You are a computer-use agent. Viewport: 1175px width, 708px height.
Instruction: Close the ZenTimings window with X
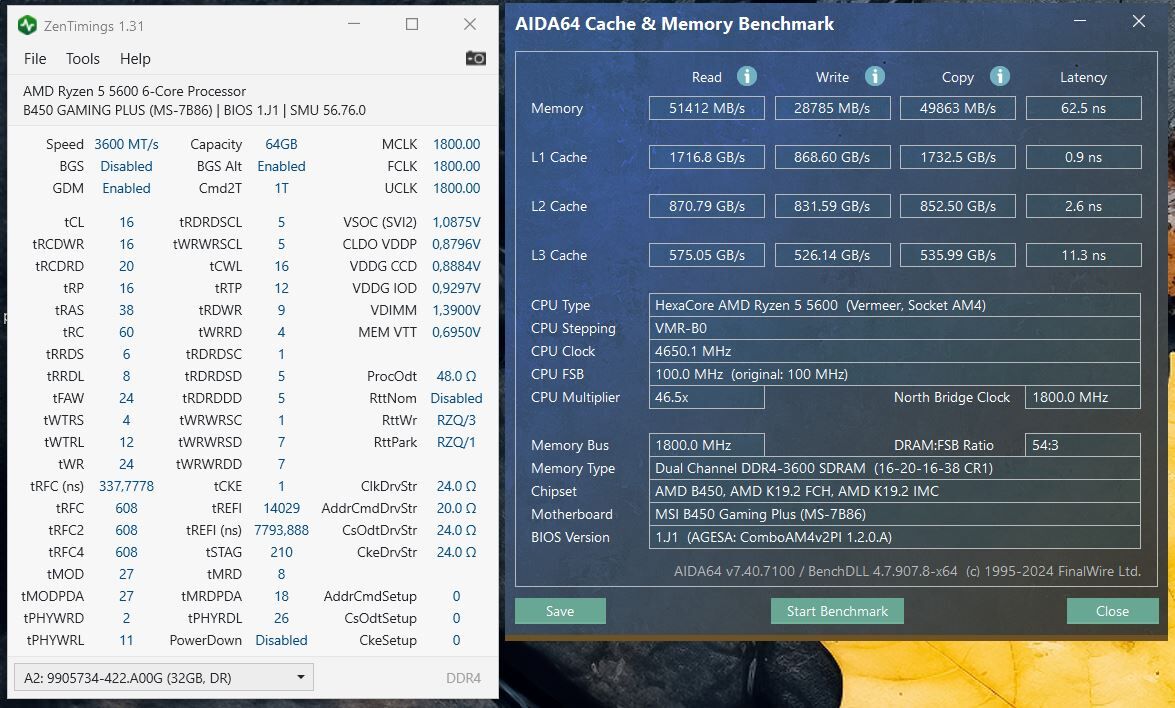point(470,24)
